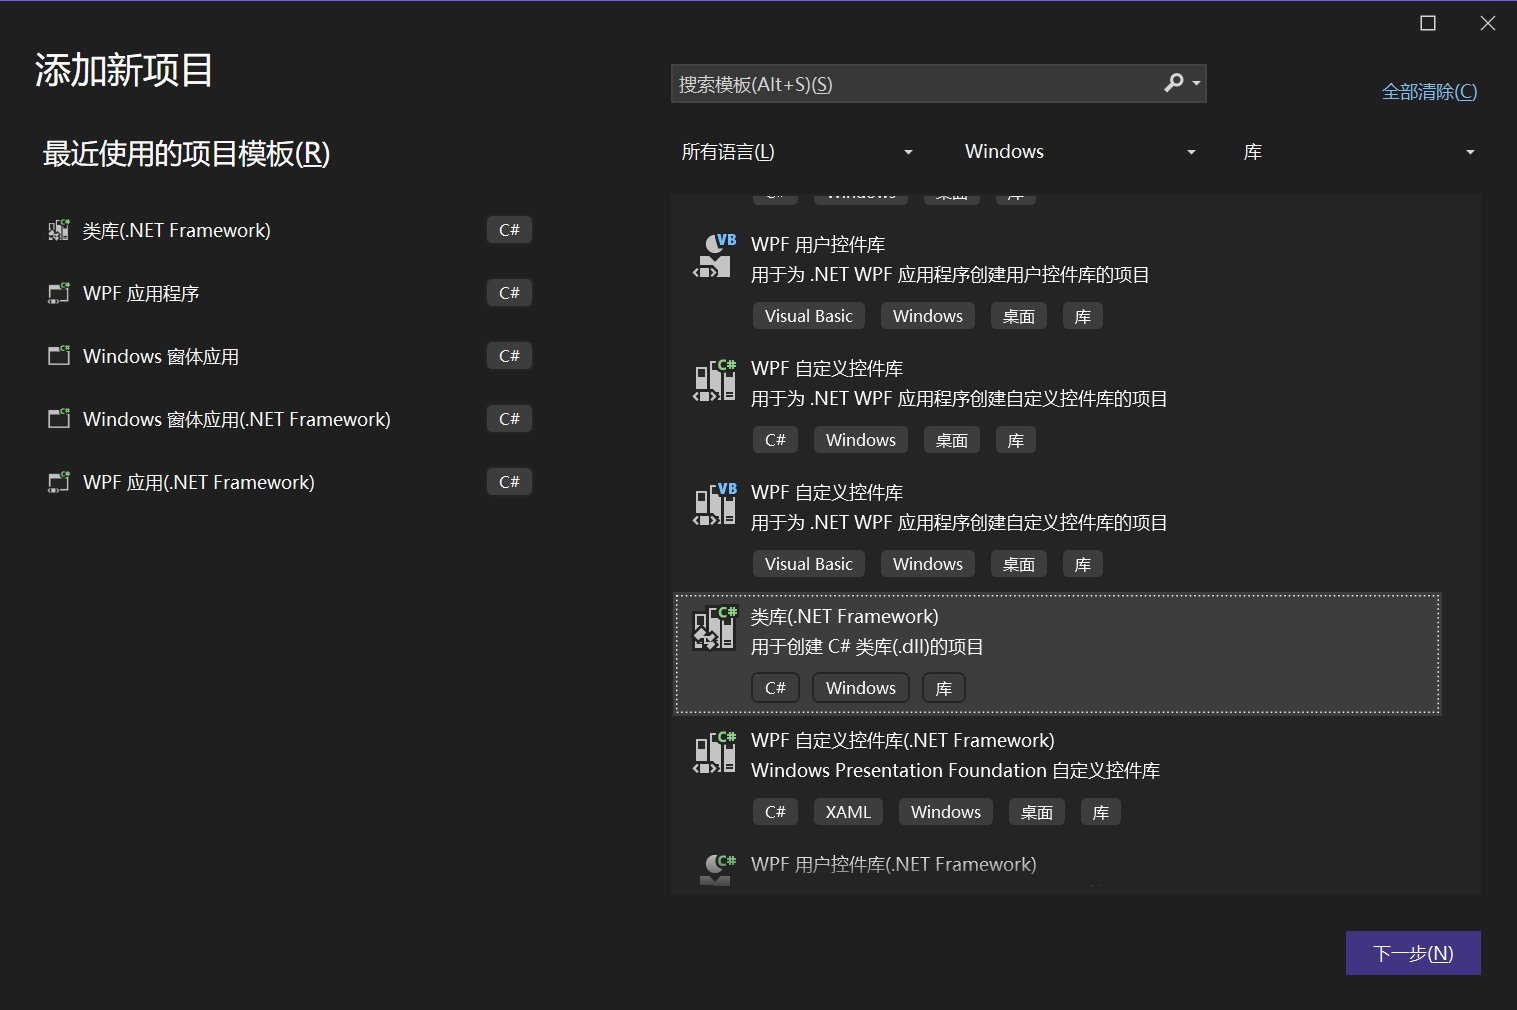Click the WPF 应用(.NET Framework) recent template icon
The width and height of the screenshot is (1517, 1010).
tap(59, 482)
